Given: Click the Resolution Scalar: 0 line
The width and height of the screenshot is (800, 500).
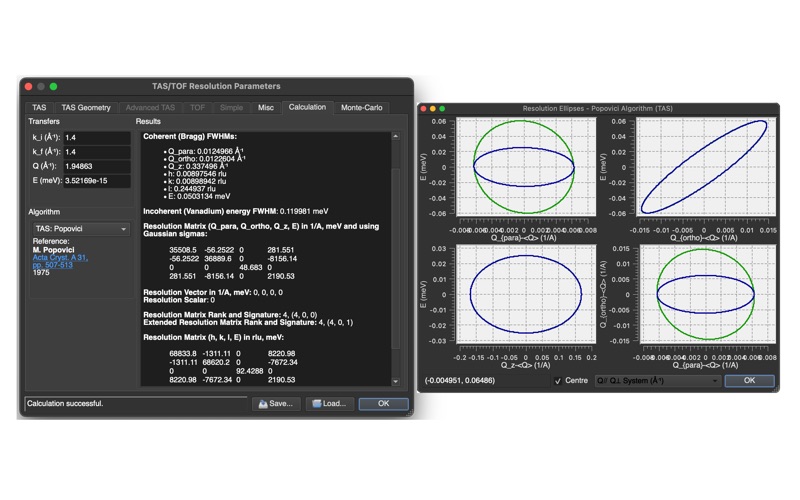Looking at the screenshot, I should click(179, 300).
